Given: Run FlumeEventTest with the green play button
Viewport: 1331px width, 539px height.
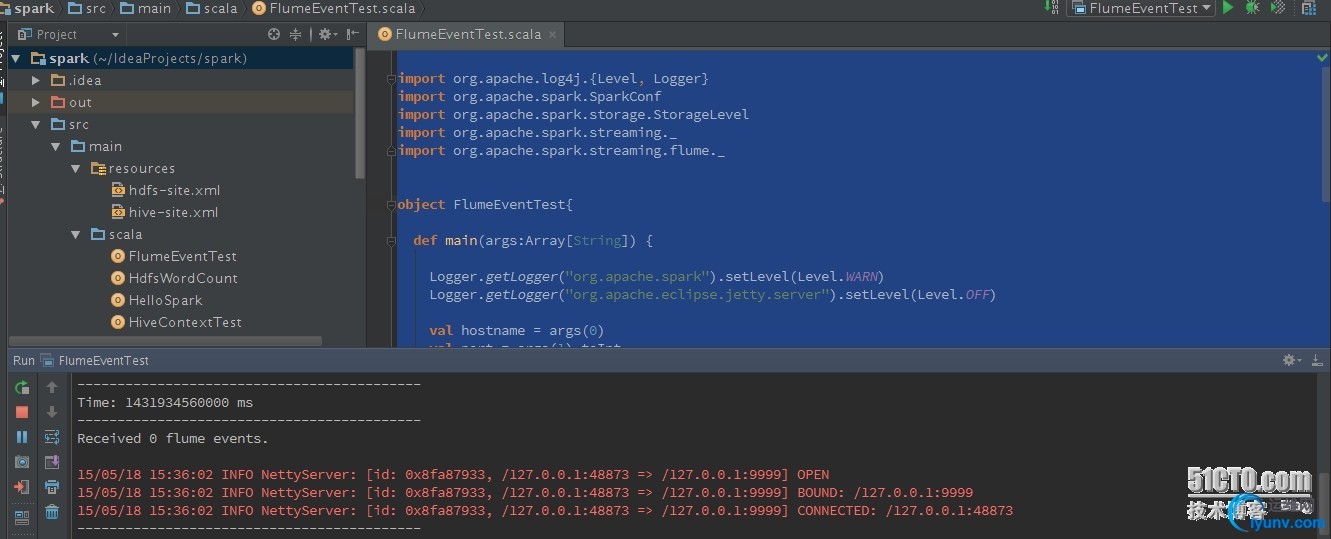Looking at the screenshot, I should coord(1227,8).
